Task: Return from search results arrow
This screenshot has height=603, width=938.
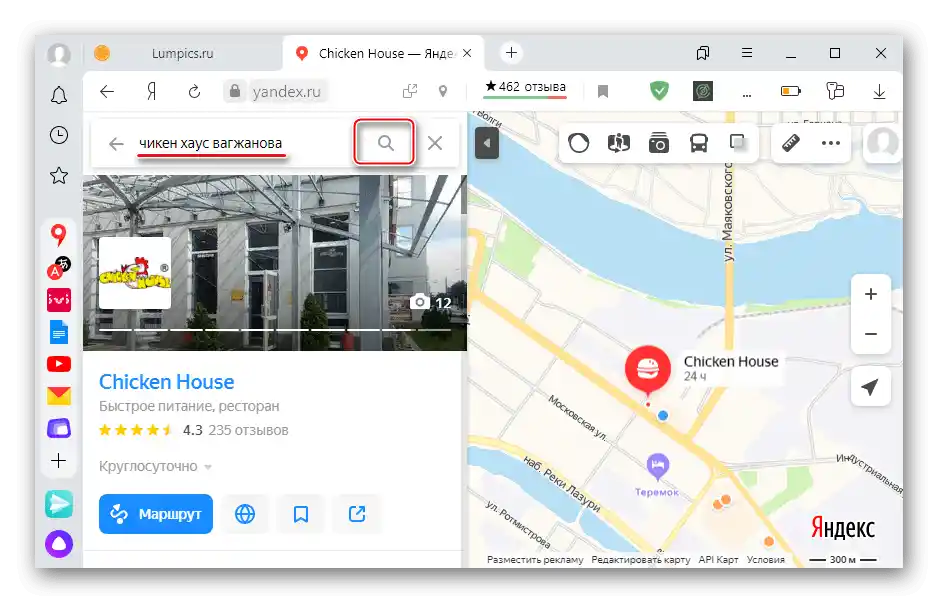Action: [x=116, y=144]
